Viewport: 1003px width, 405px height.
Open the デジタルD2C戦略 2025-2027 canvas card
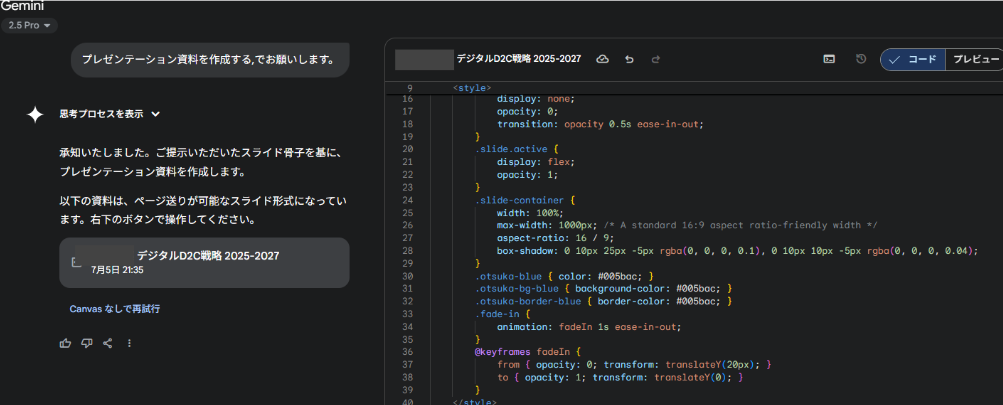[204, 262]
